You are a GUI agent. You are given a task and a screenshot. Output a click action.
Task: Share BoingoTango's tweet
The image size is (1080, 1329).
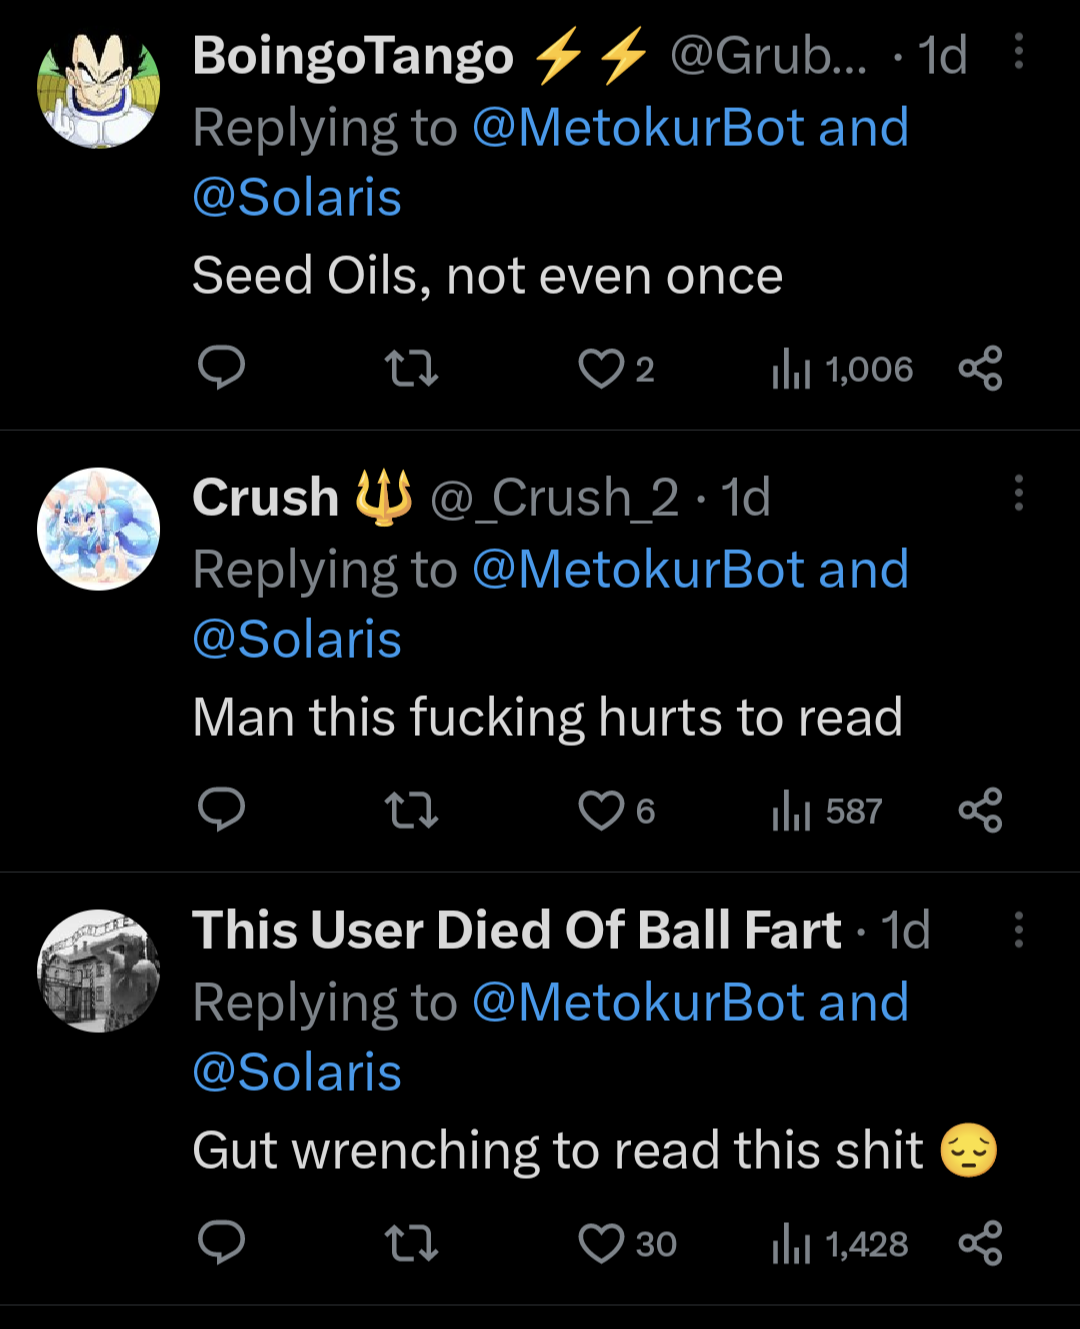[980, 368]
